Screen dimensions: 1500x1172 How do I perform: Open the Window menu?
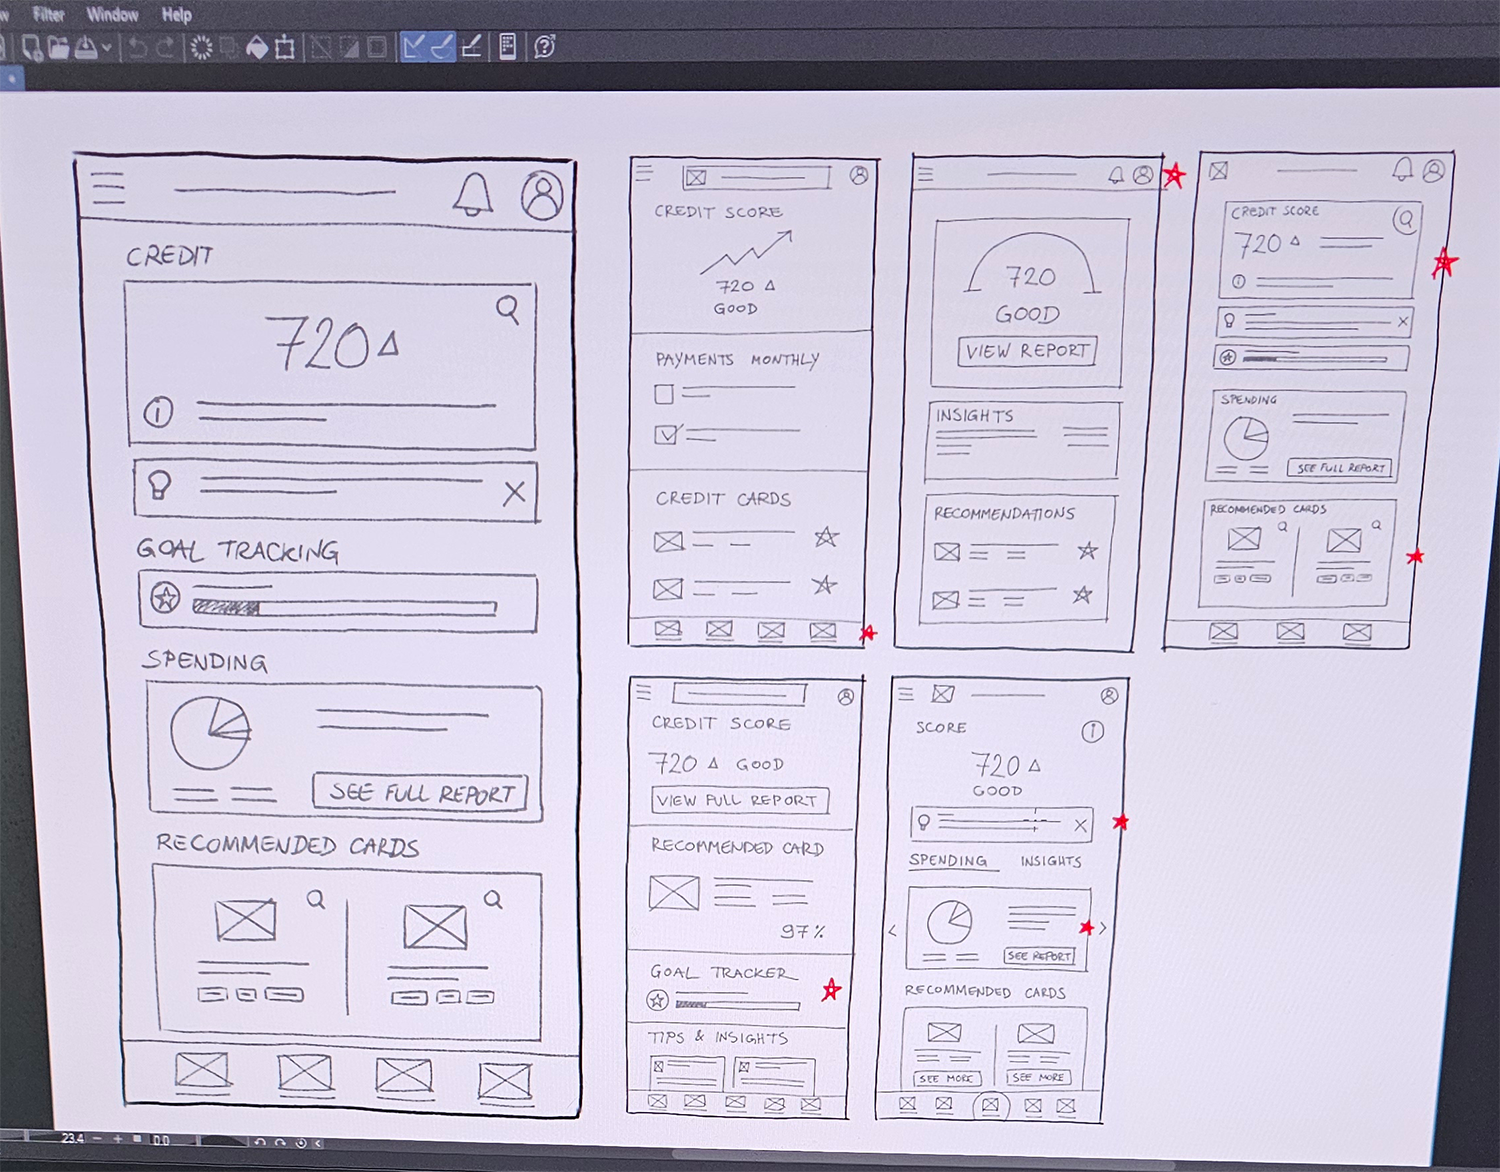111,14
